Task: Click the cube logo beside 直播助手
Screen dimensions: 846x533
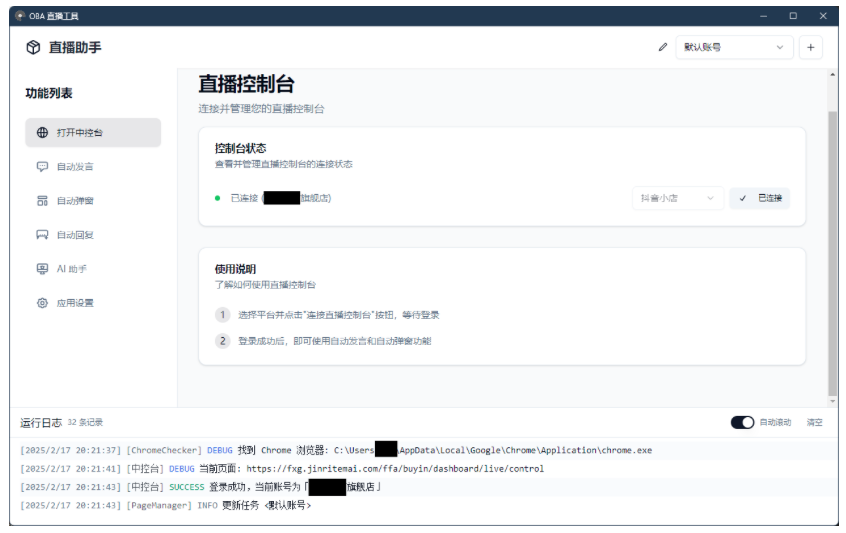Action: 33,47
